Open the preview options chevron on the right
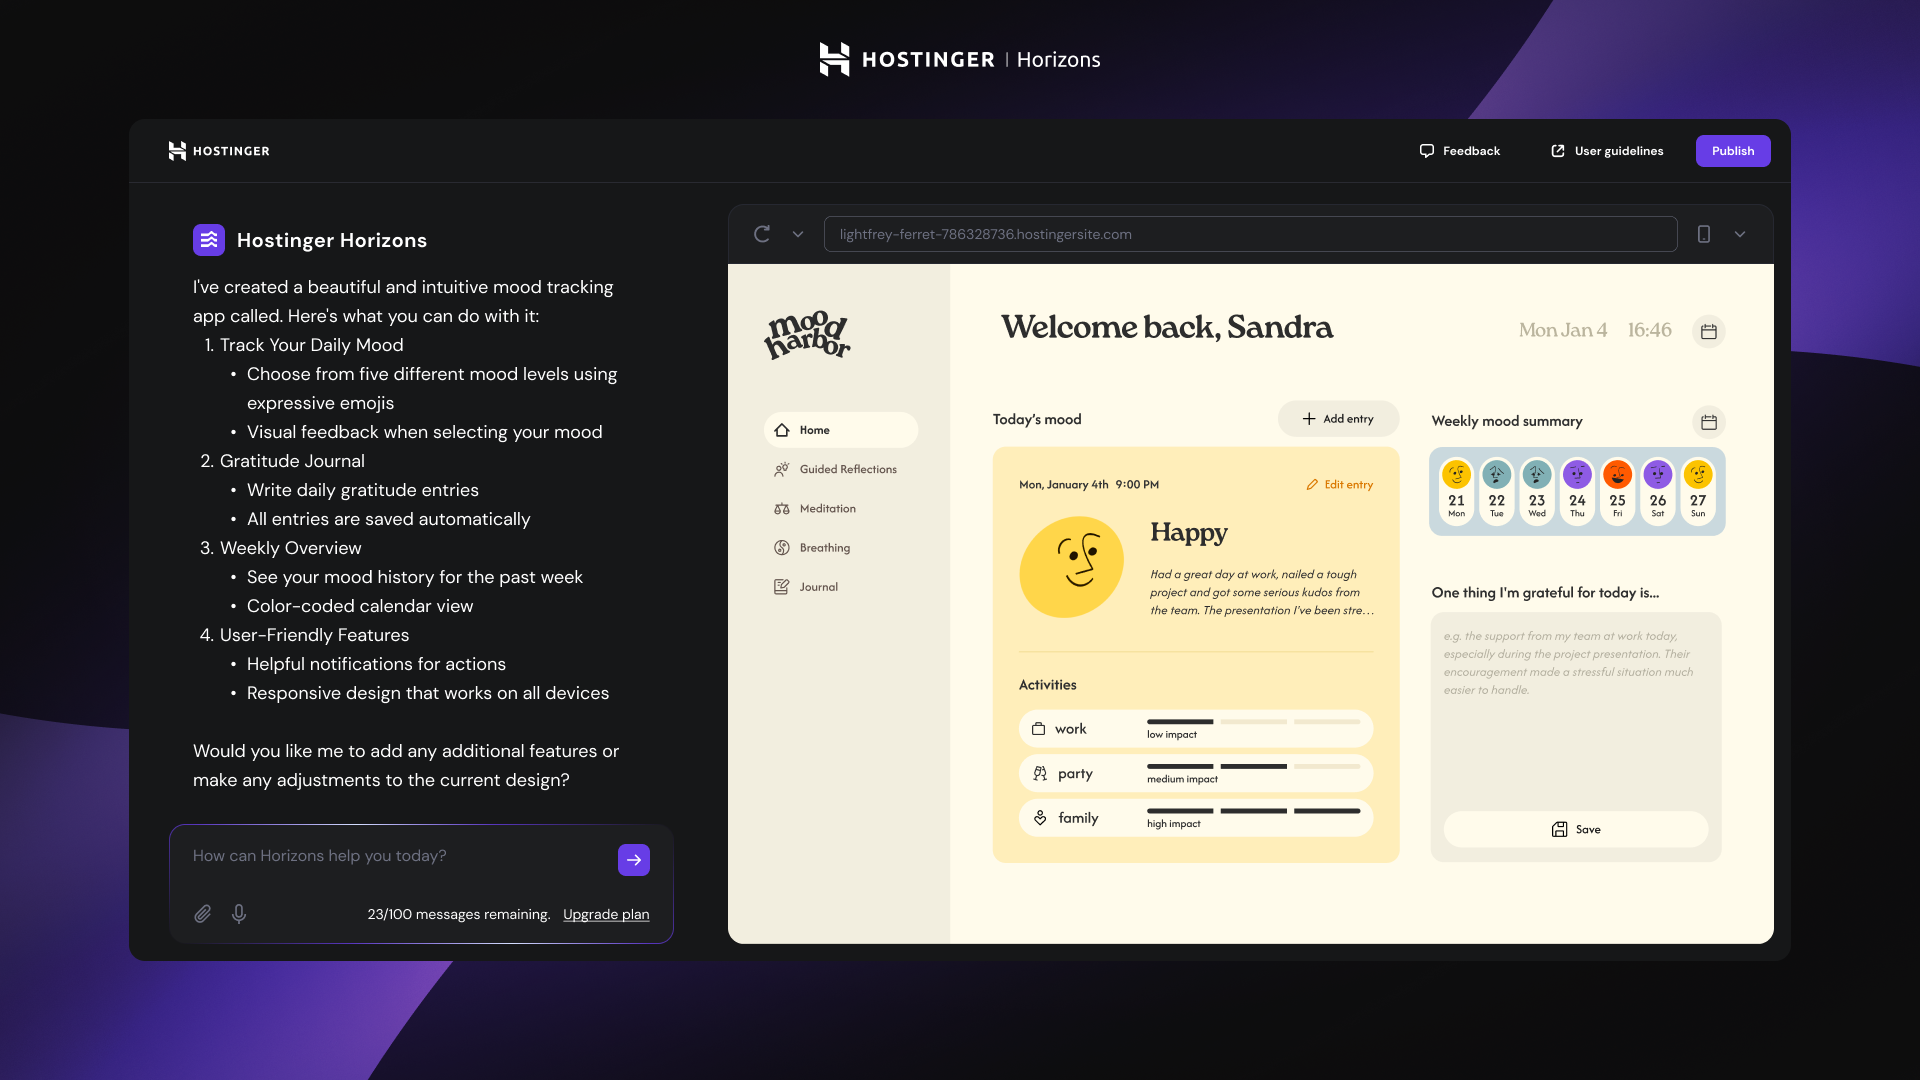The width and height of the screenshot is (1920, 1080). click(x=1740, y=233)
